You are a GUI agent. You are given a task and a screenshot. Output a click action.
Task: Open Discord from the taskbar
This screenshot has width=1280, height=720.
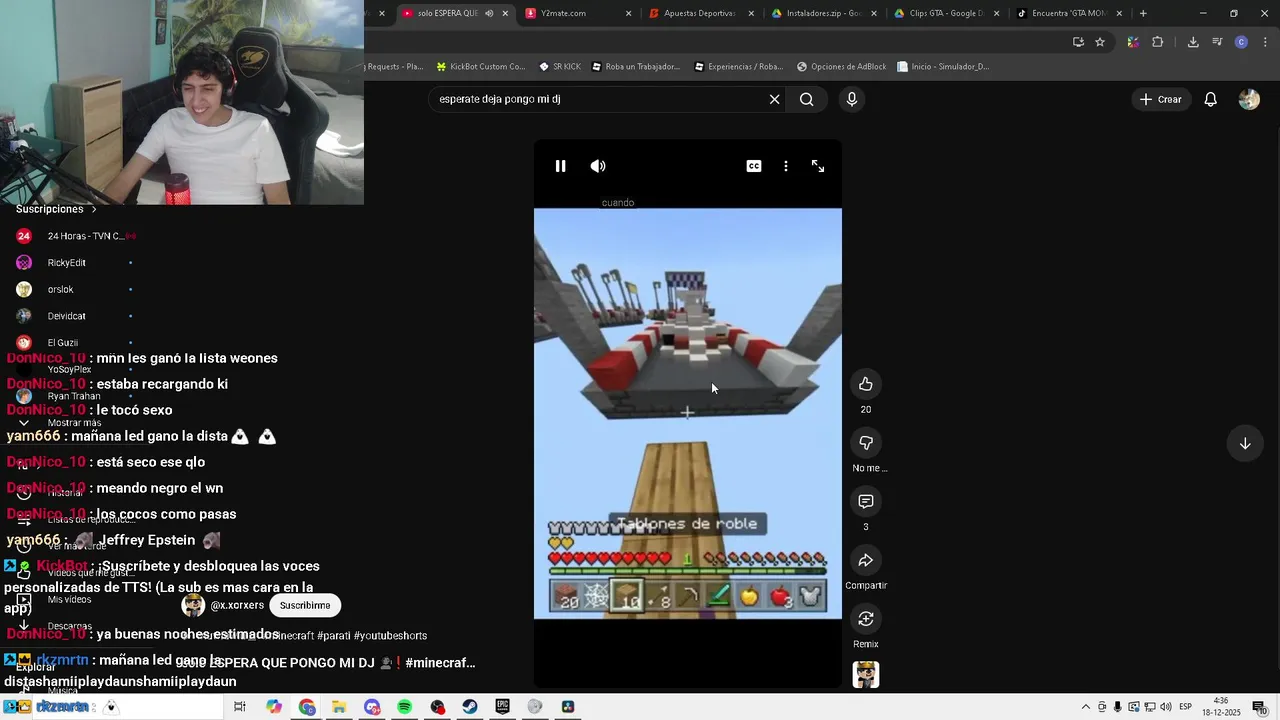(x=372, y=707)
